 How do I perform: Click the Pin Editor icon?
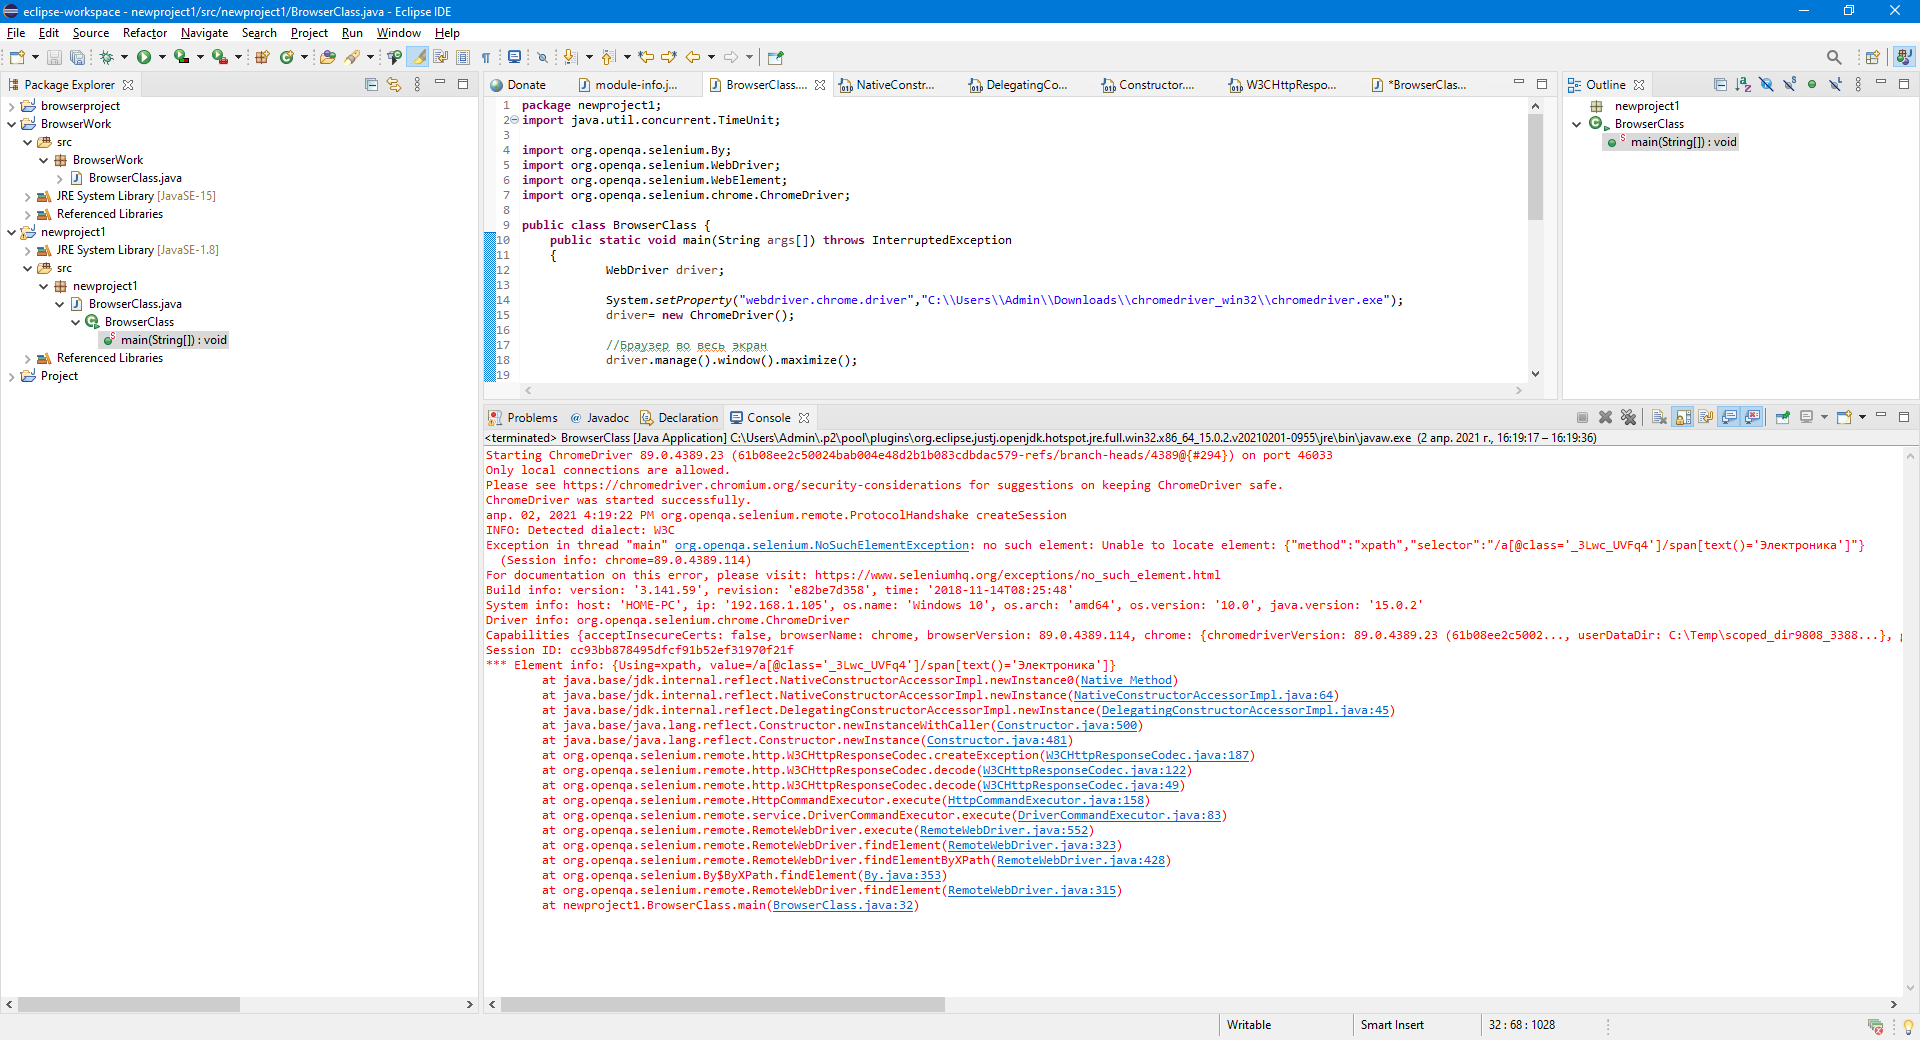pyautogui.click(x=776, y=57)
